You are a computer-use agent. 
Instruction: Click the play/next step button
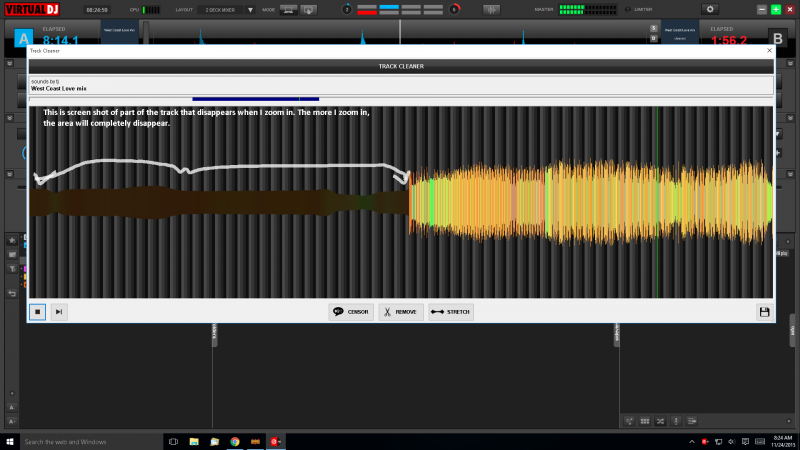pyautogui.click(x=59, y=312)
